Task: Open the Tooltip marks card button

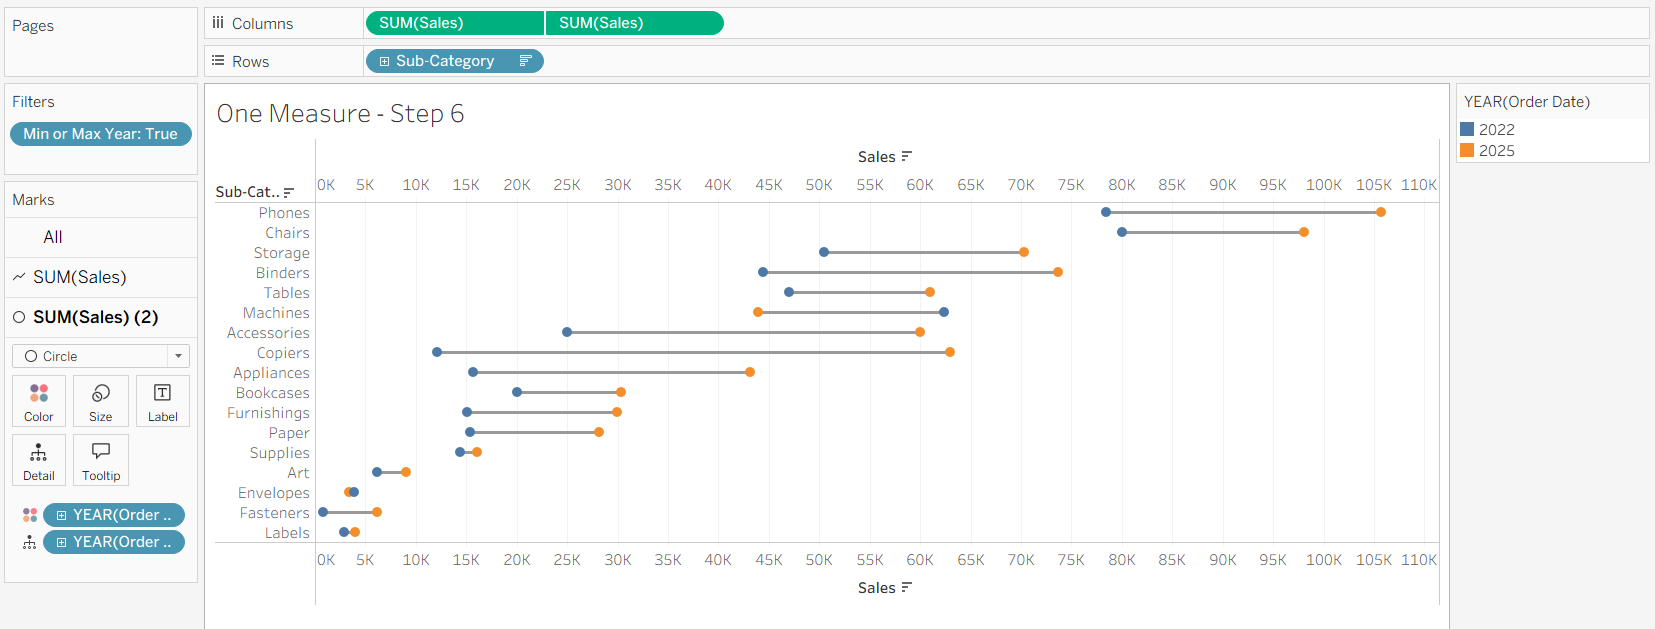Action: pos(101,460)
